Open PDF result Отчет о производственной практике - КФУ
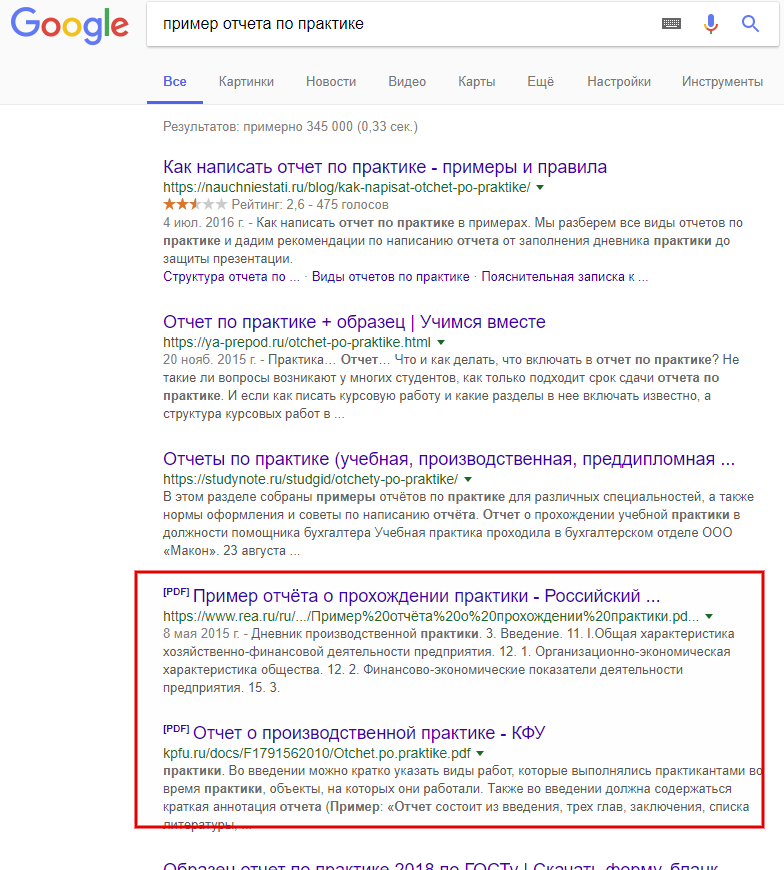Image resolution: width=784 pixels, height=870 pixels. coord(369,733)
